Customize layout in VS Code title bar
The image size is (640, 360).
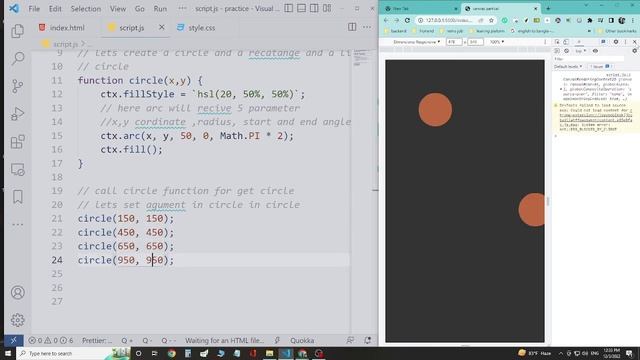click(x=327, y=8)
